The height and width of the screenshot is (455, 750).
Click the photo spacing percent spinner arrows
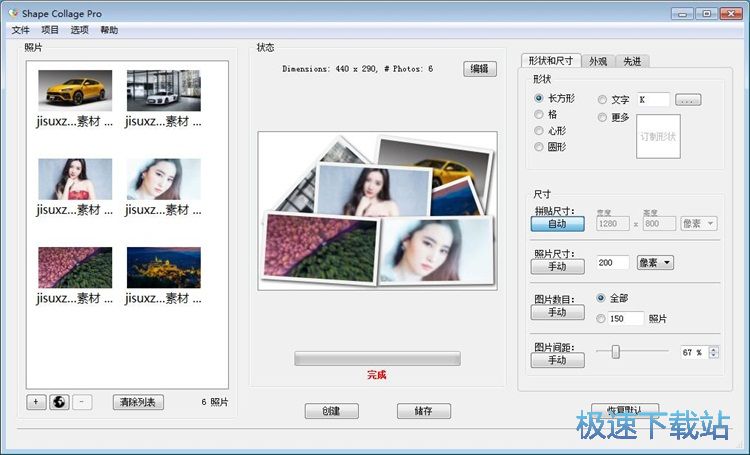point(713,352)
